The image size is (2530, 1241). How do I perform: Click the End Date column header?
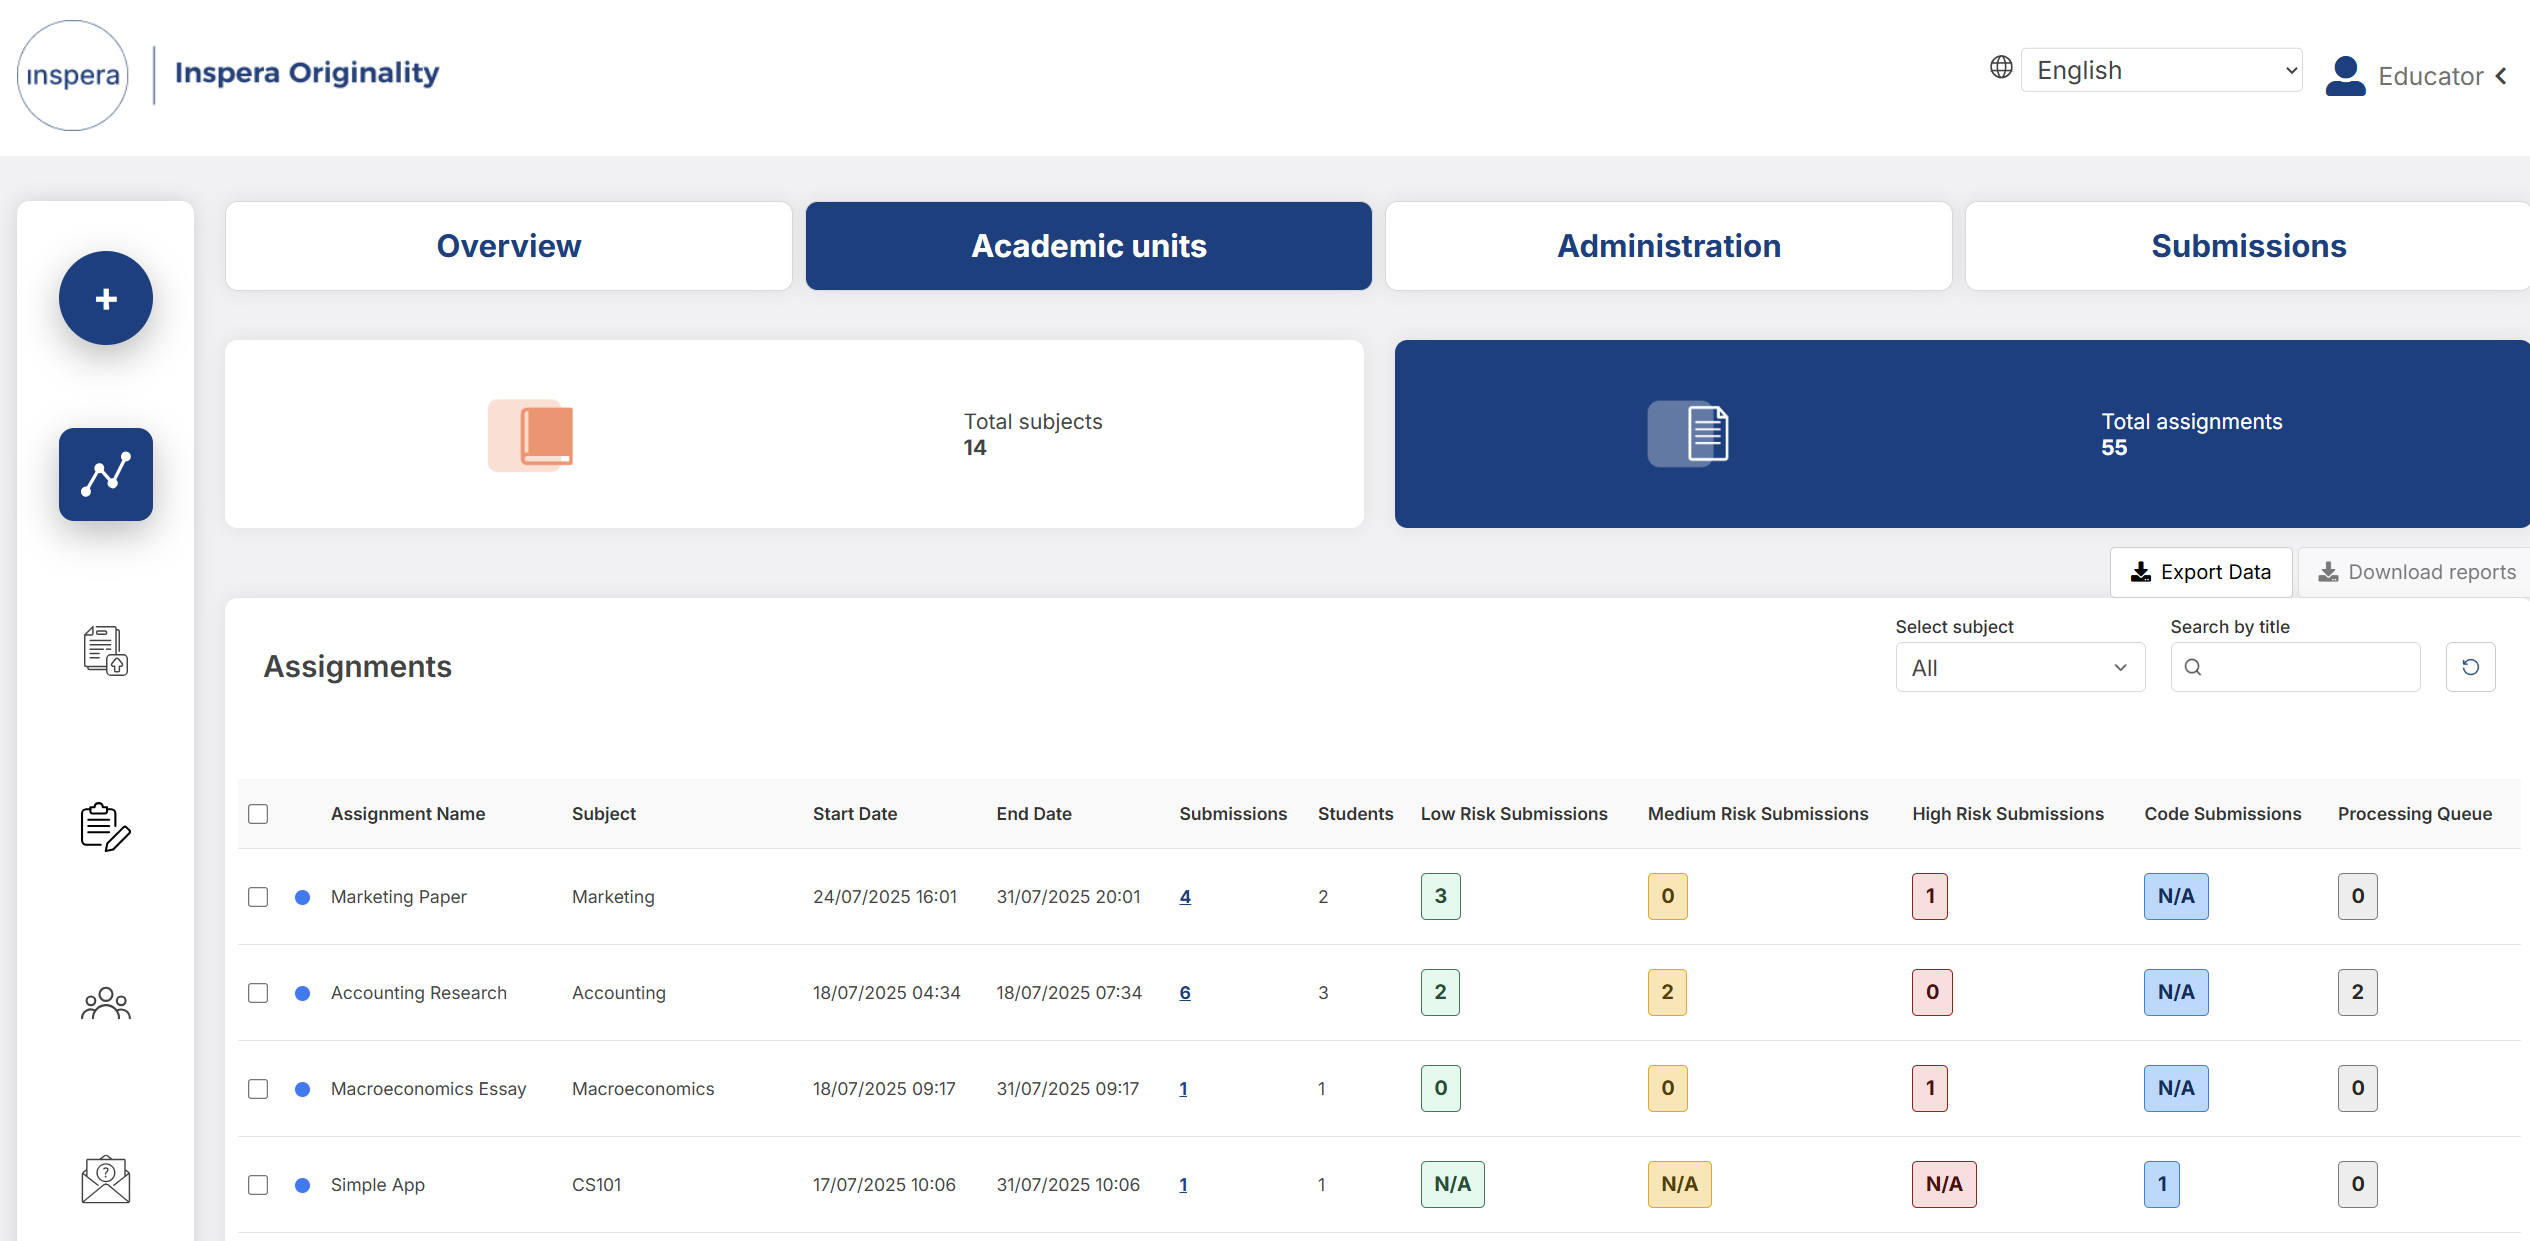tap(1034, 814)
